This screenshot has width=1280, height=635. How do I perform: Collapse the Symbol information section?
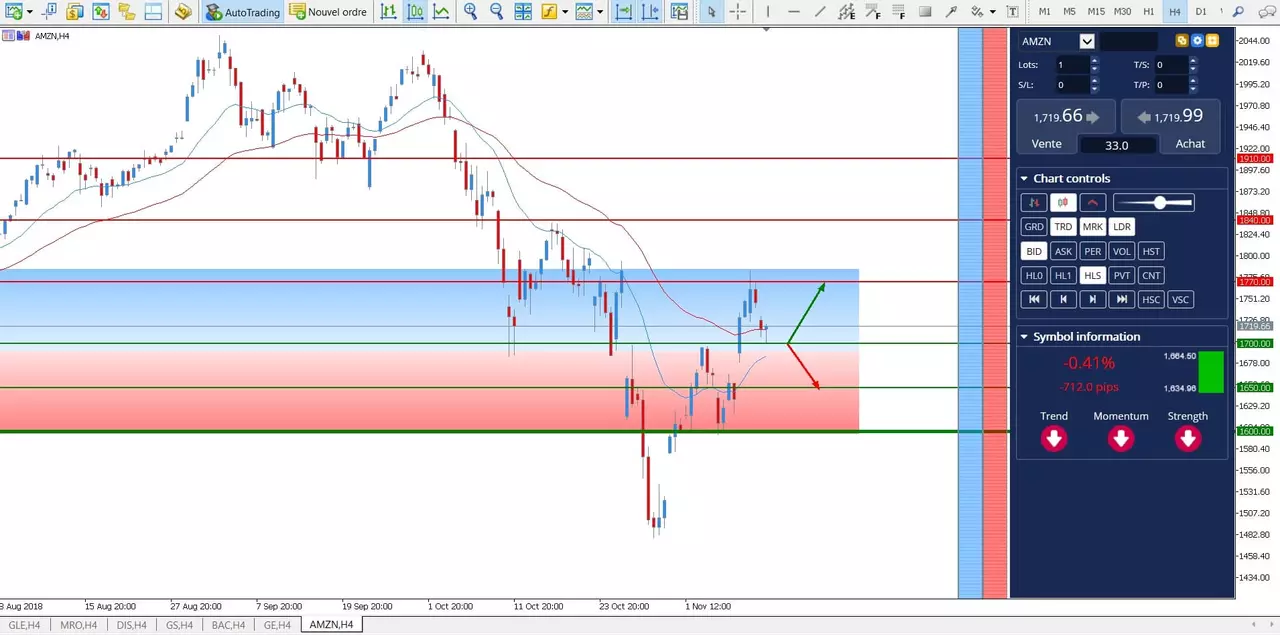pyautogui.click(x=1024, y=337)
